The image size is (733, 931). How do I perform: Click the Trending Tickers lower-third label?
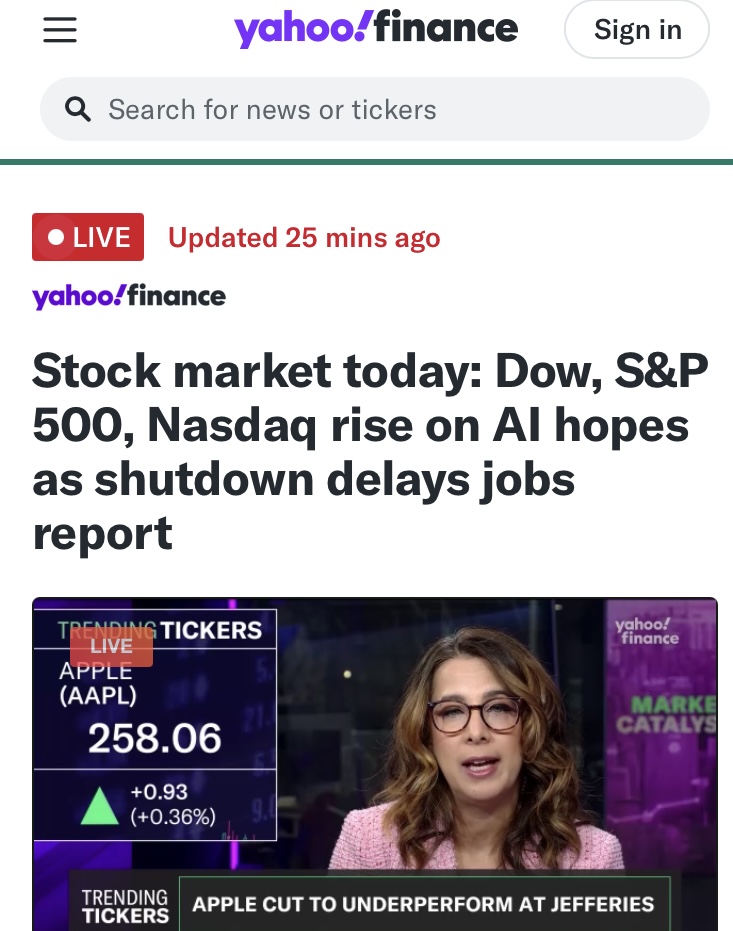point(125,905)
